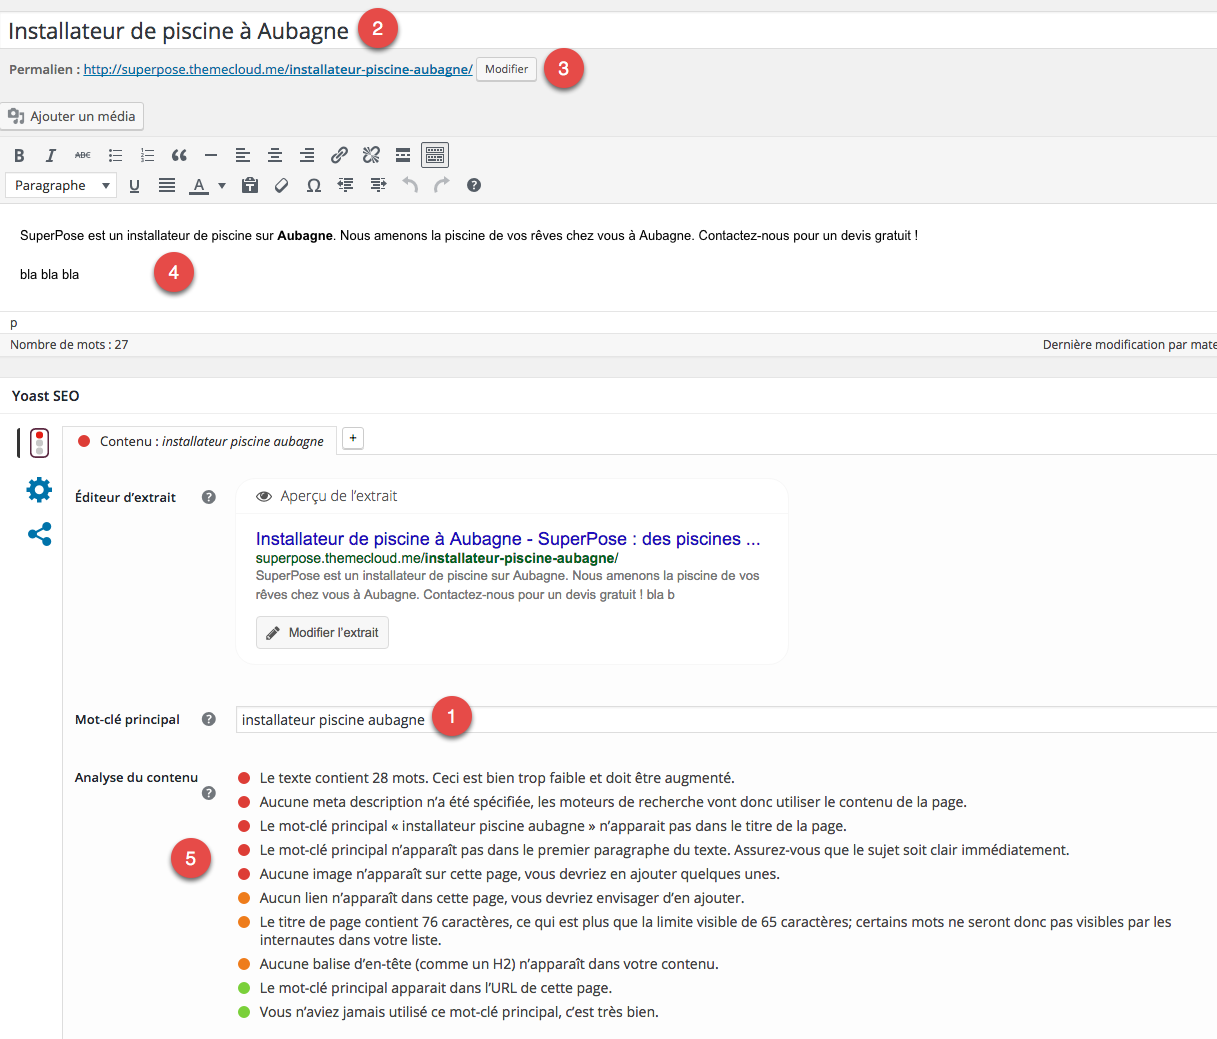Image resolution: width=1217 pixels, height=1039 pixels.
Task: Open Yoast social share tab
Action: pos(39,534)
